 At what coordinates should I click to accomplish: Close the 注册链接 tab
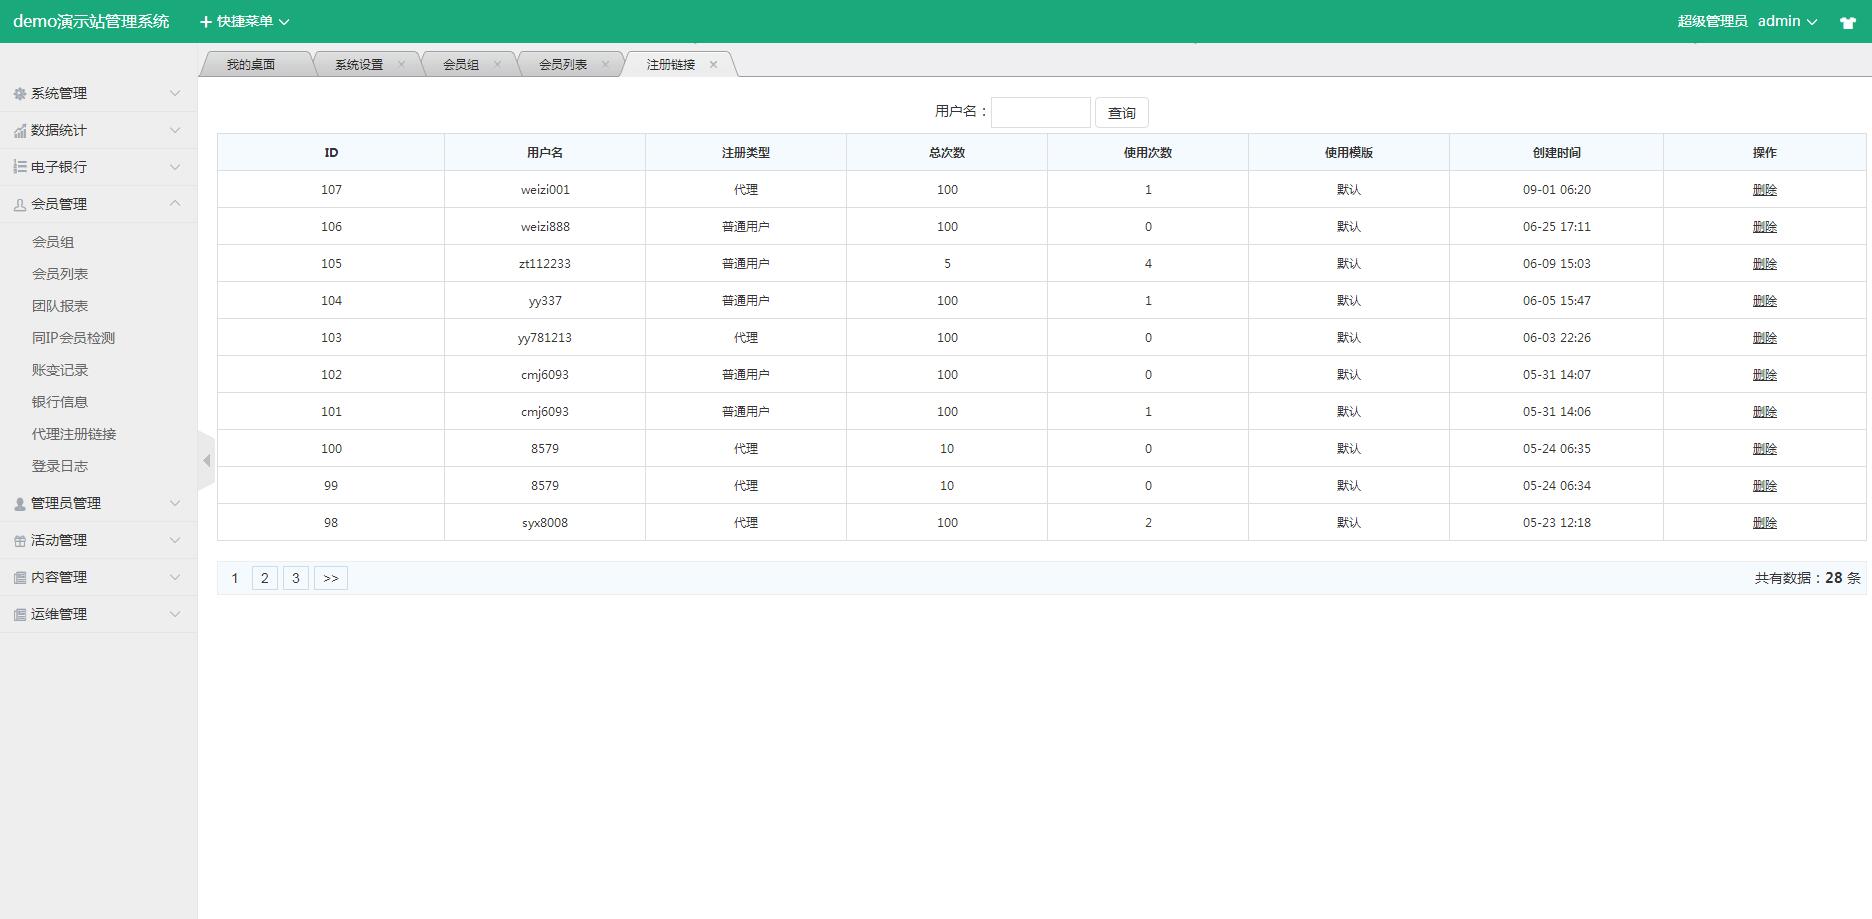713,64
